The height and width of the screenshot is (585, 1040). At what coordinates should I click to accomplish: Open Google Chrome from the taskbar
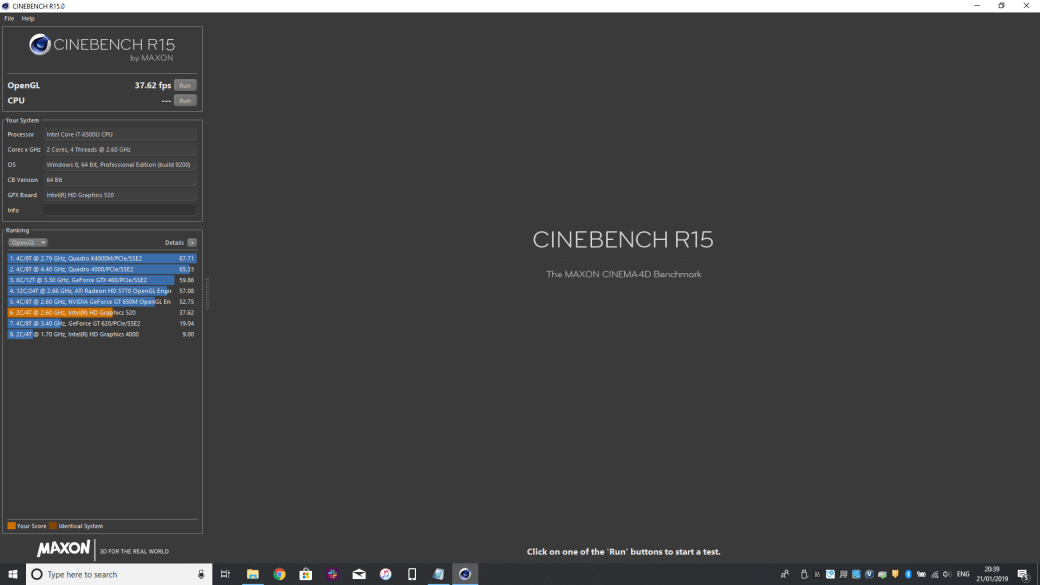coord(278,574)
